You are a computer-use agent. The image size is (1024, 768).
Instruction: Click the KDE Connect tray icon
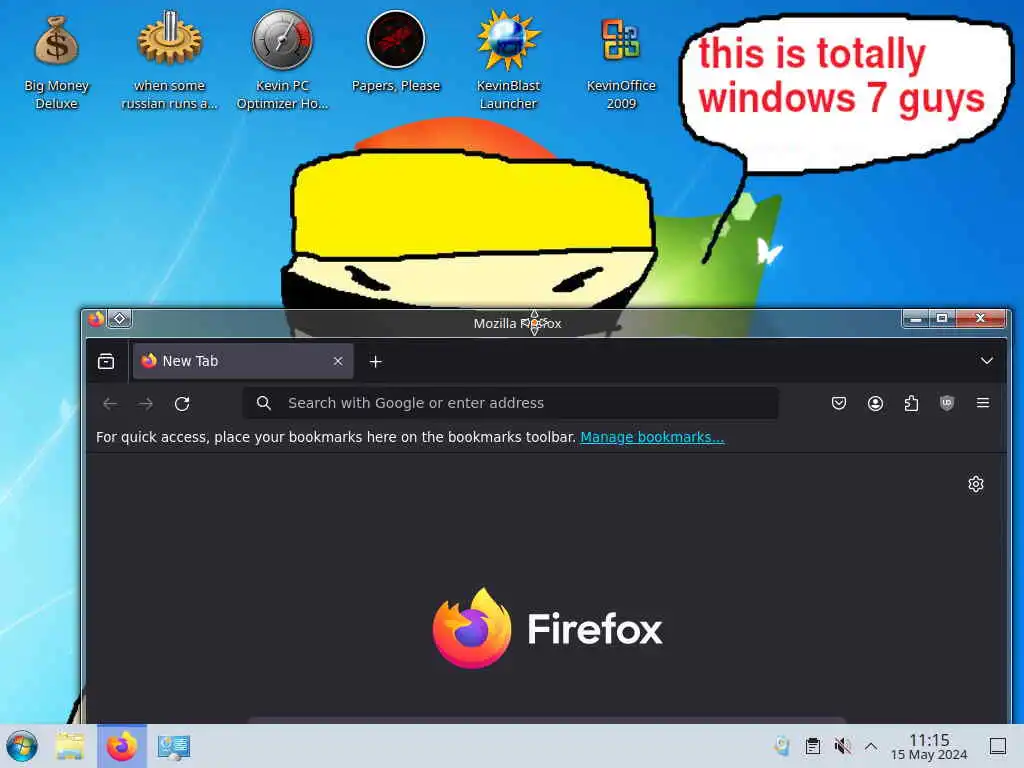click(x=782, y=745)
